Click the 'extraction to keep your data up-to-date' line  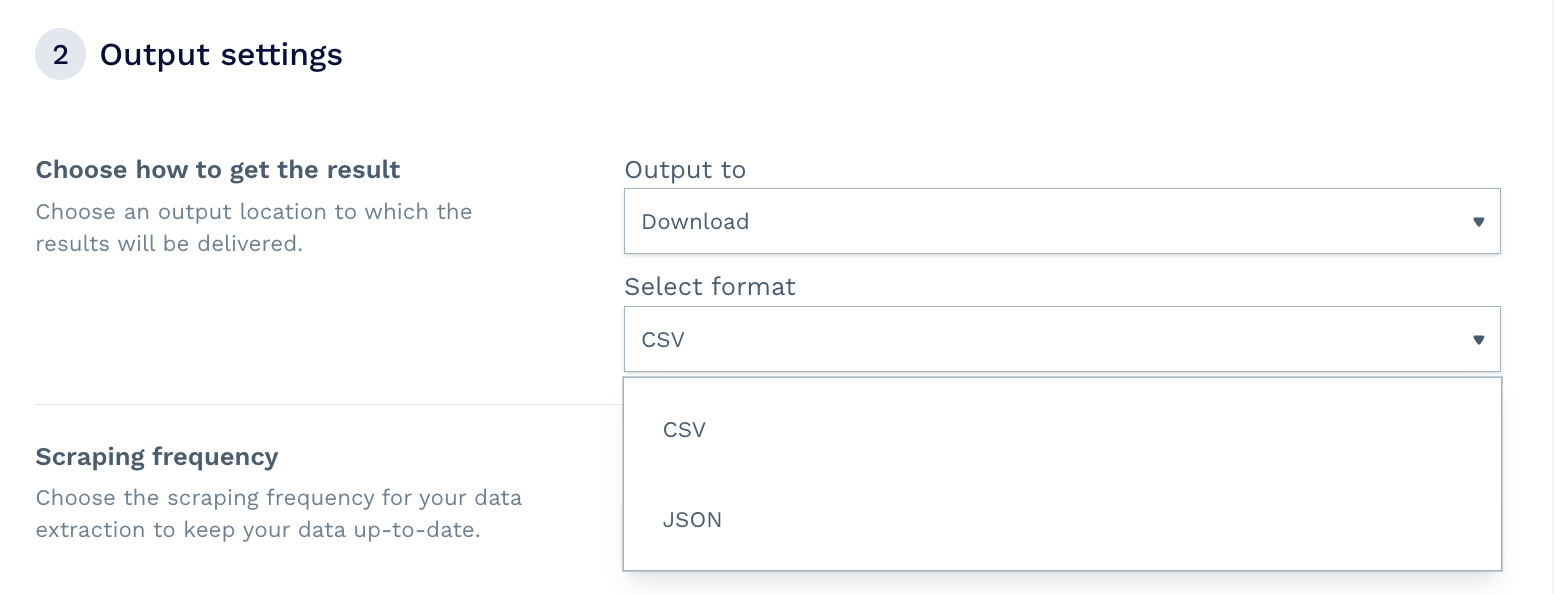tap(258, 529)
